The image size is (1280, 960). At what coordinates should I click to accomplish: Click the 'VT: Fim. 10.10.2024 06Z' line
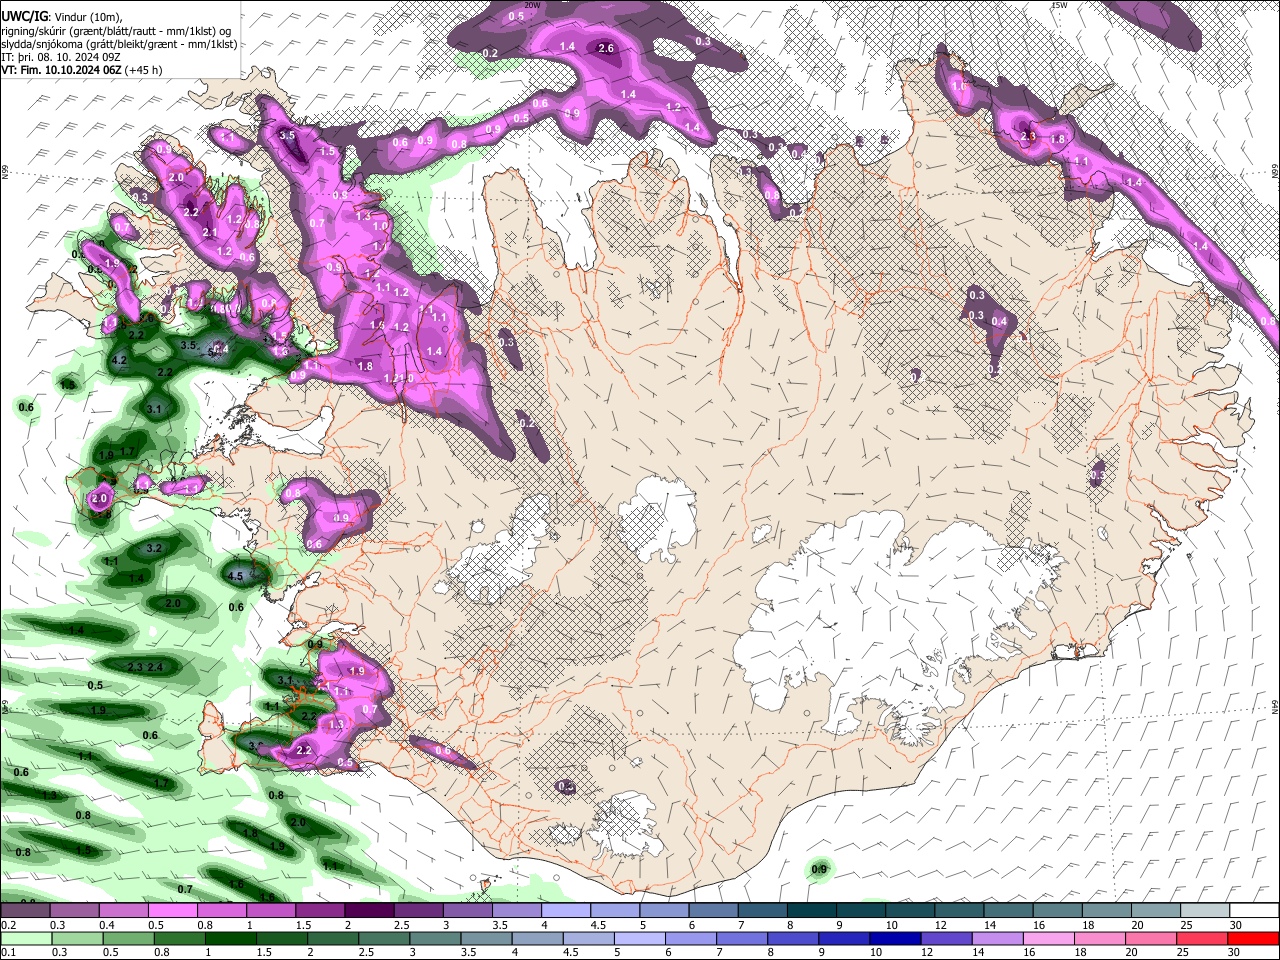click(61, 70)
